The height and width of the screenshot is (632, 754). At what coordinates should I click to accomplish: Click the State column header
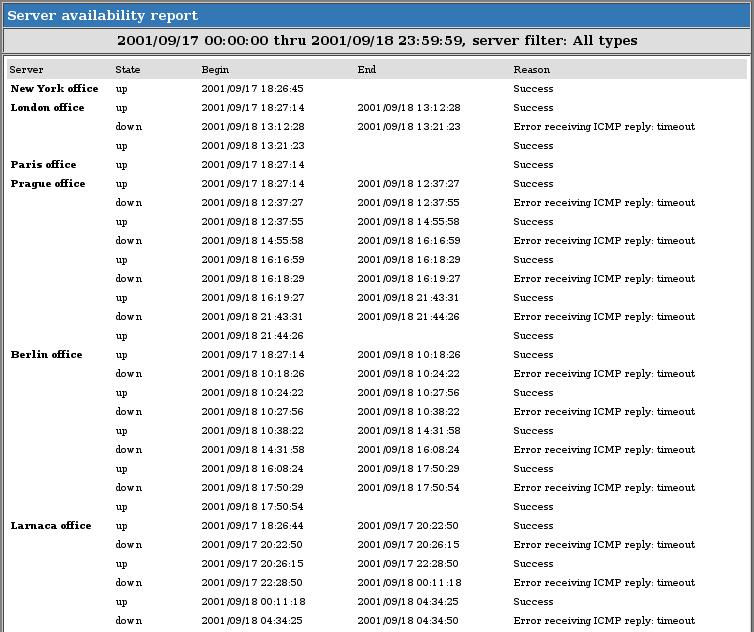coord(128,70)
